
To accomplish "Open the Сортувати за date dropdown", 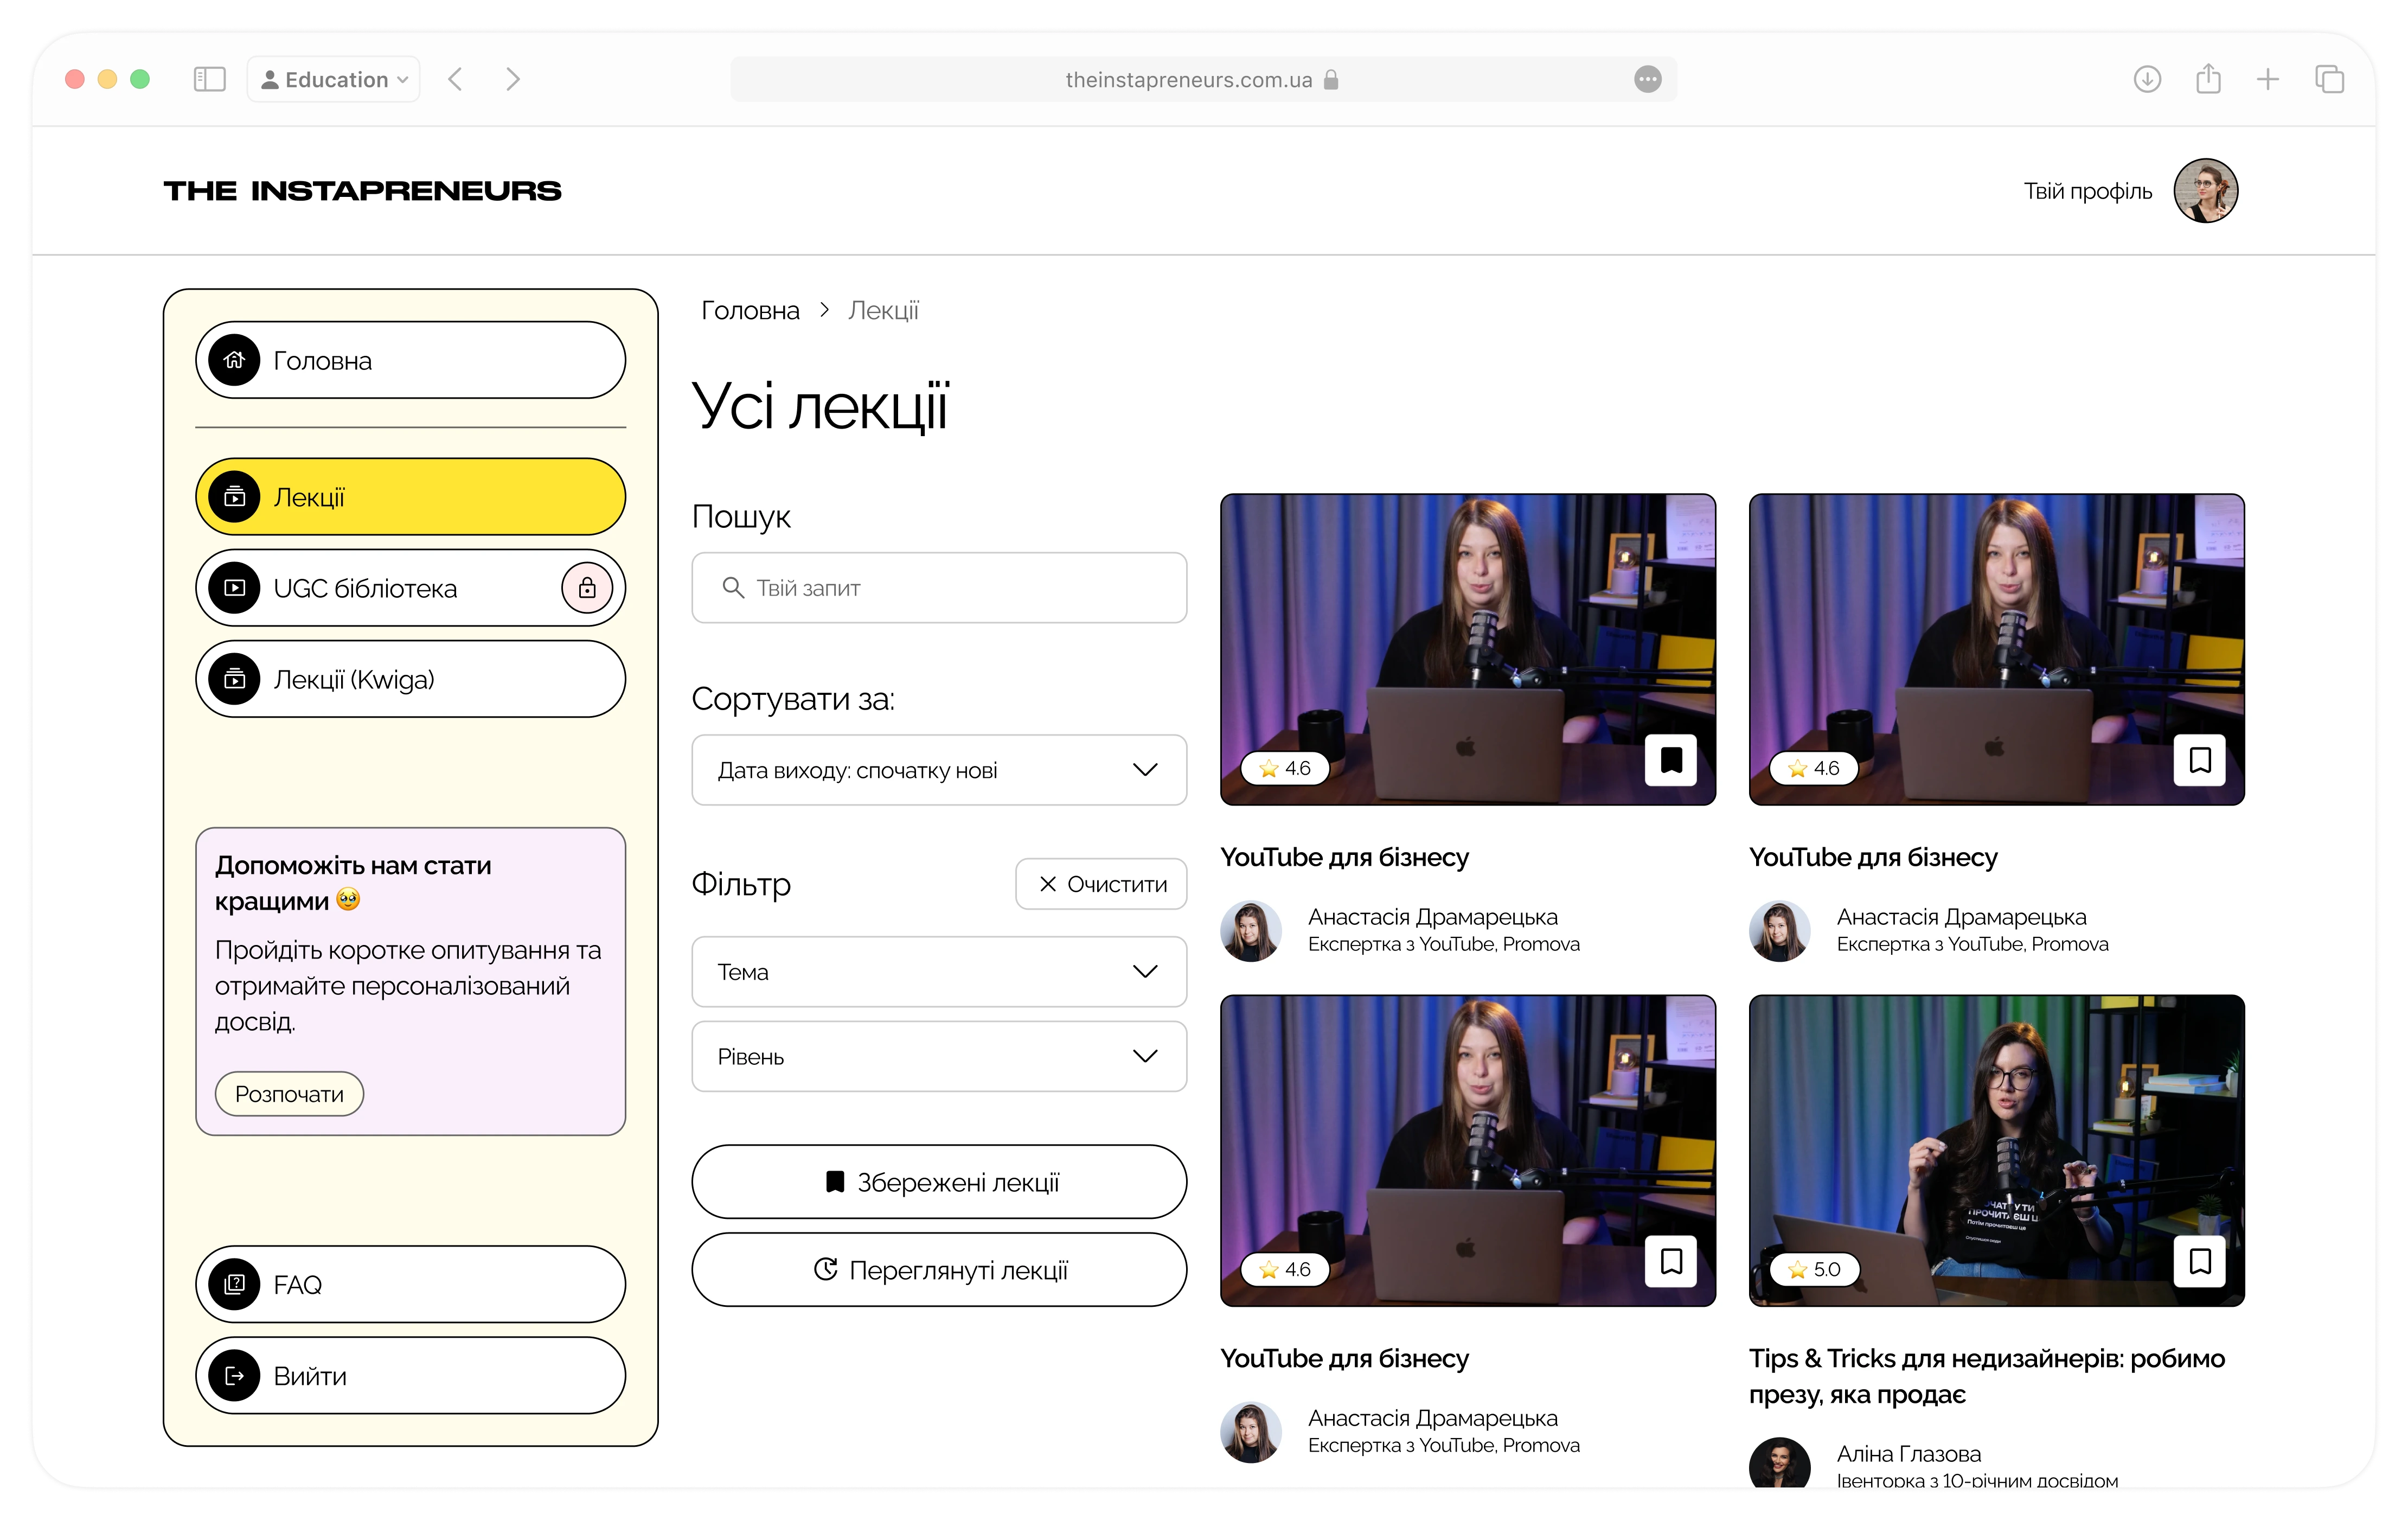I will [939, 770].
